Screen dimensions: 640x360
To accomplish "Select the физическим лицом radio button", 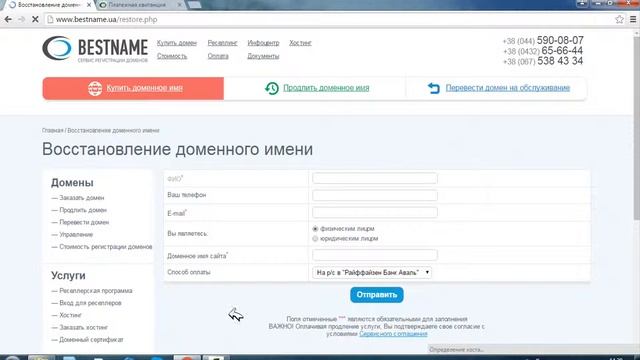I will coord(315,229).
